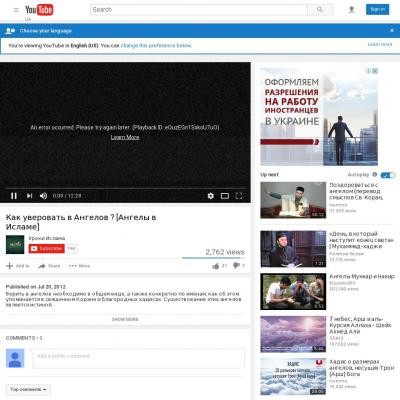Click the red Subscribe button
This screenshot has width=400, height=400.
[46, 249]
